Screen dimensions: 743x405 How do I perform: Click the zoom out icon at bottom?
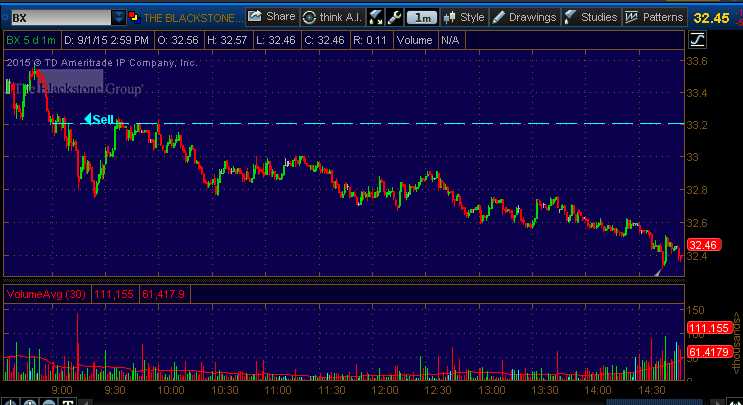coord(49,400)
